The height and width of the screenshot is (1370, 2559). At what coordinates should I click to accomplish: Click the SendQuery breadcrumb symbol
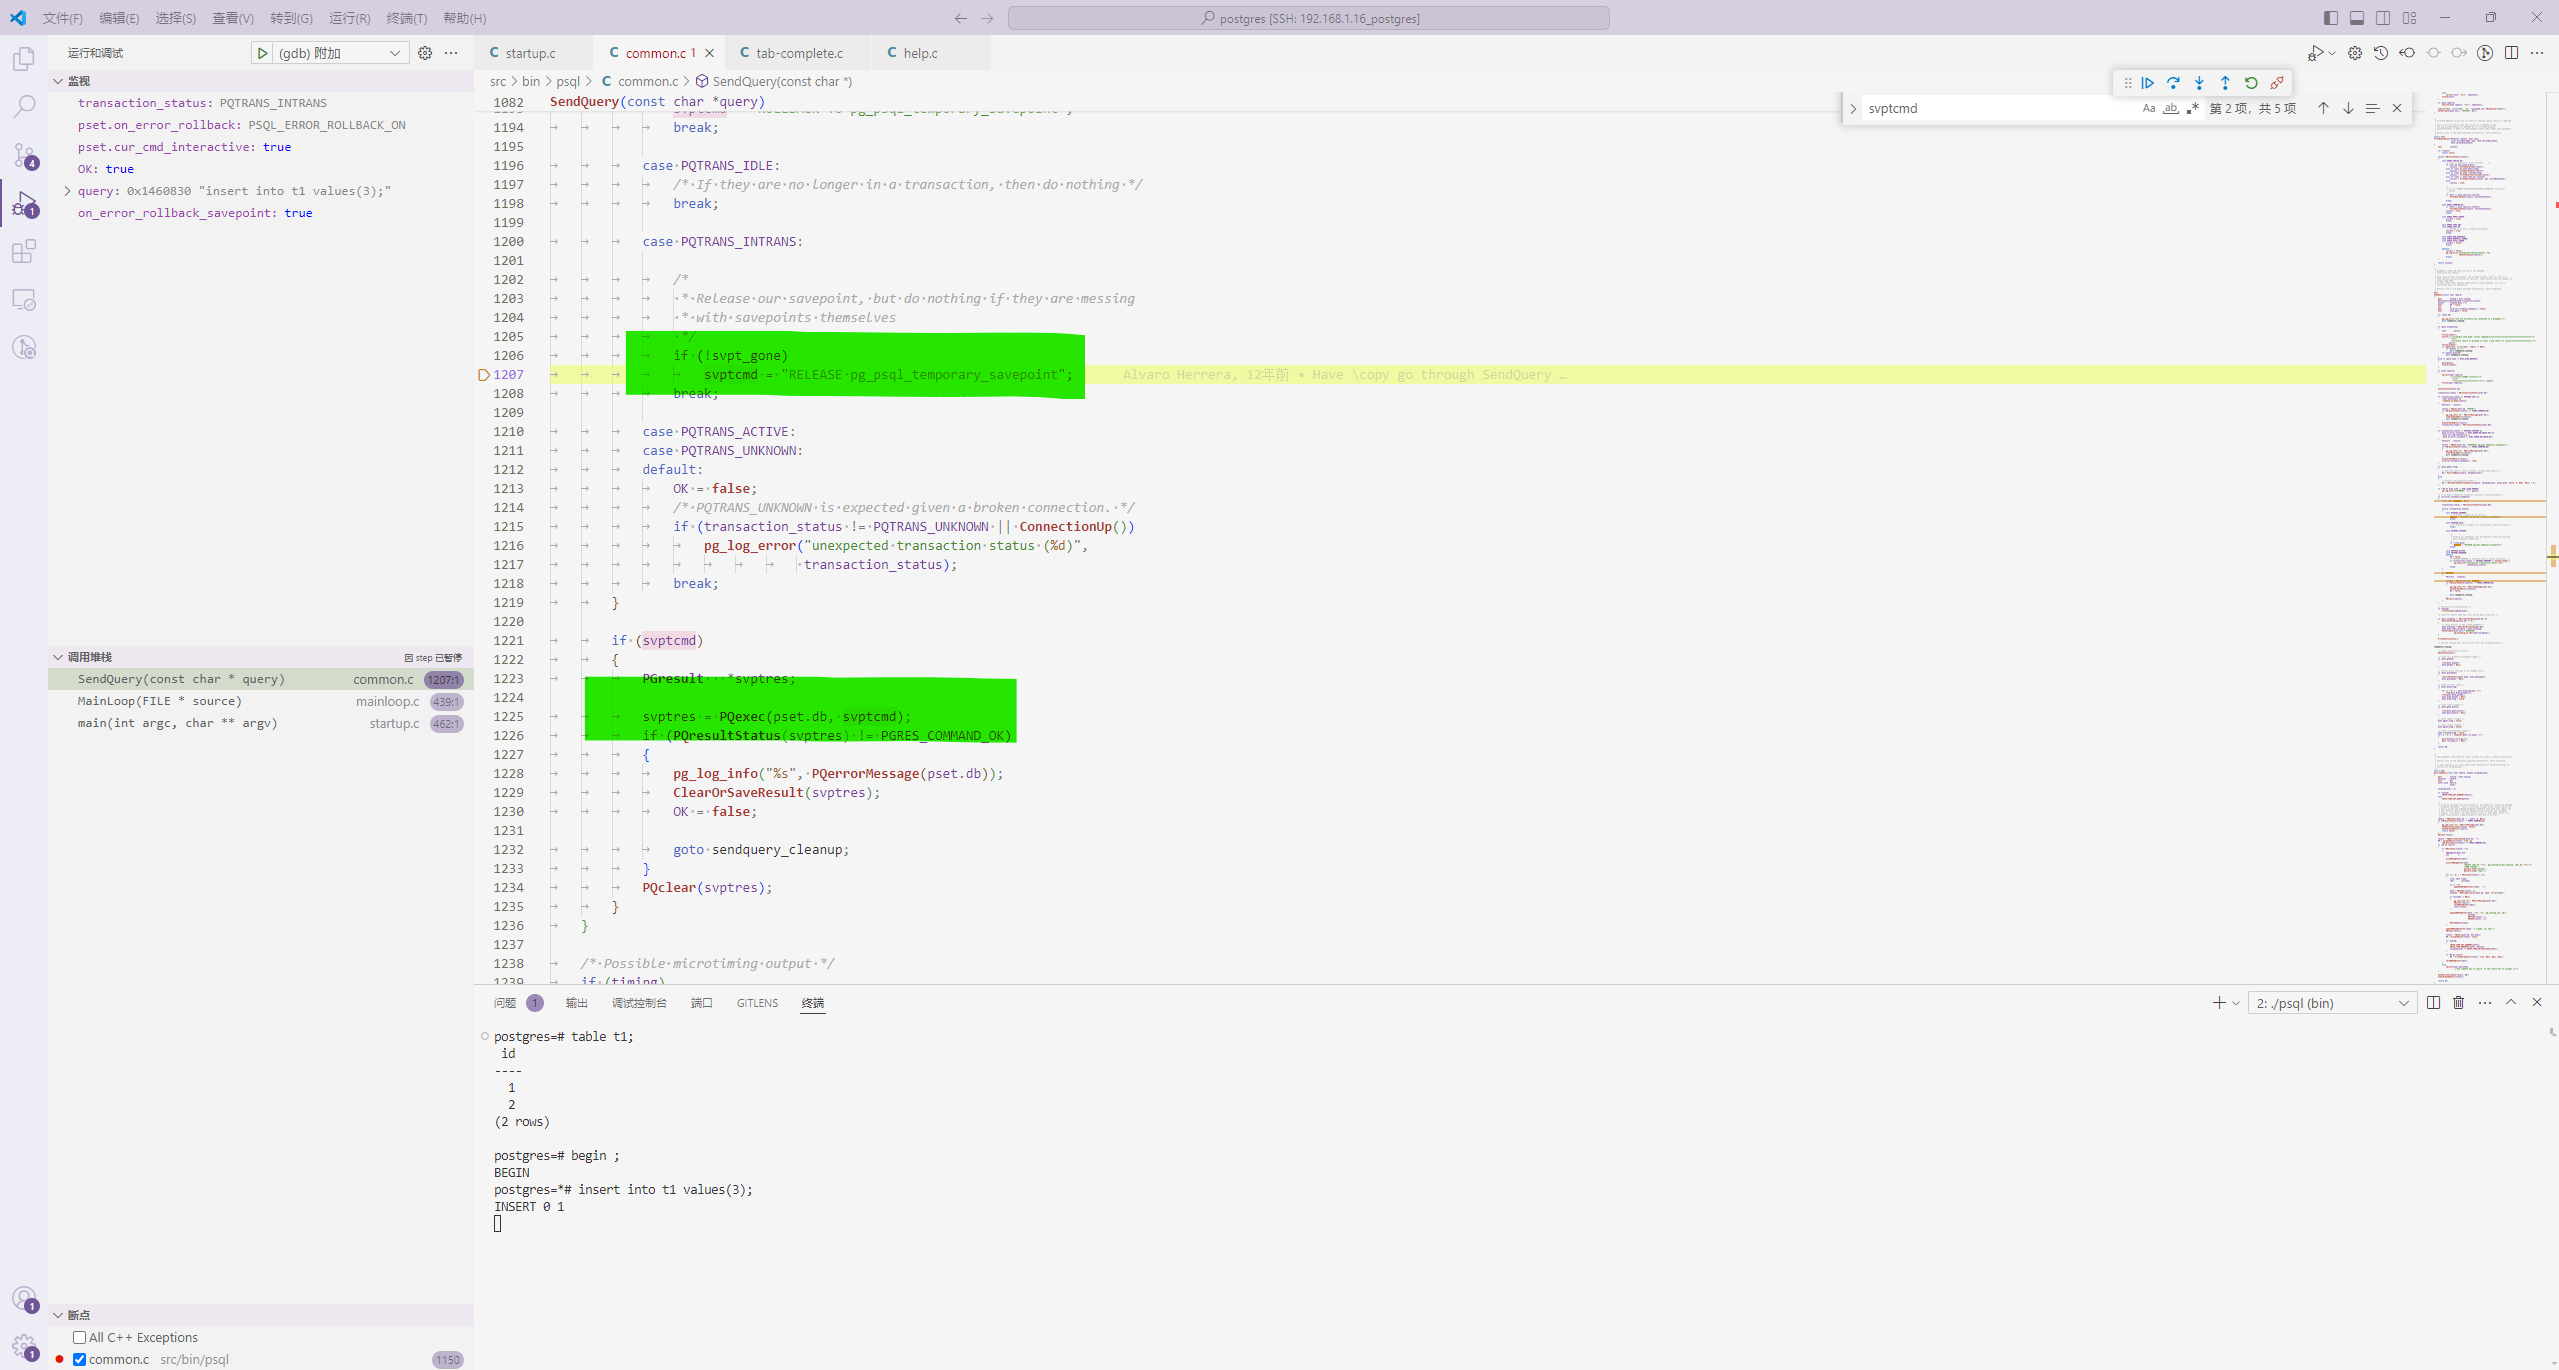pyautogui.click(x=782, y=81)
